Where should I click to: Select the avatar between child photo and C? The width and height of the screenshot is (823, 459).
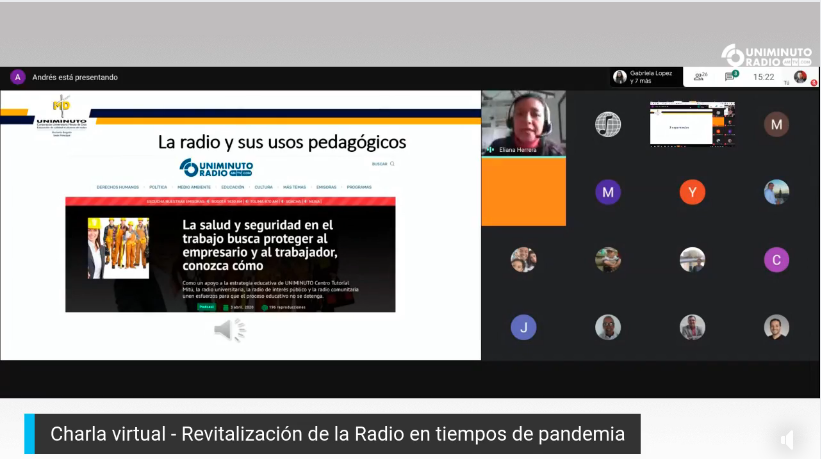pyautogui.click(x=692, y=260)
